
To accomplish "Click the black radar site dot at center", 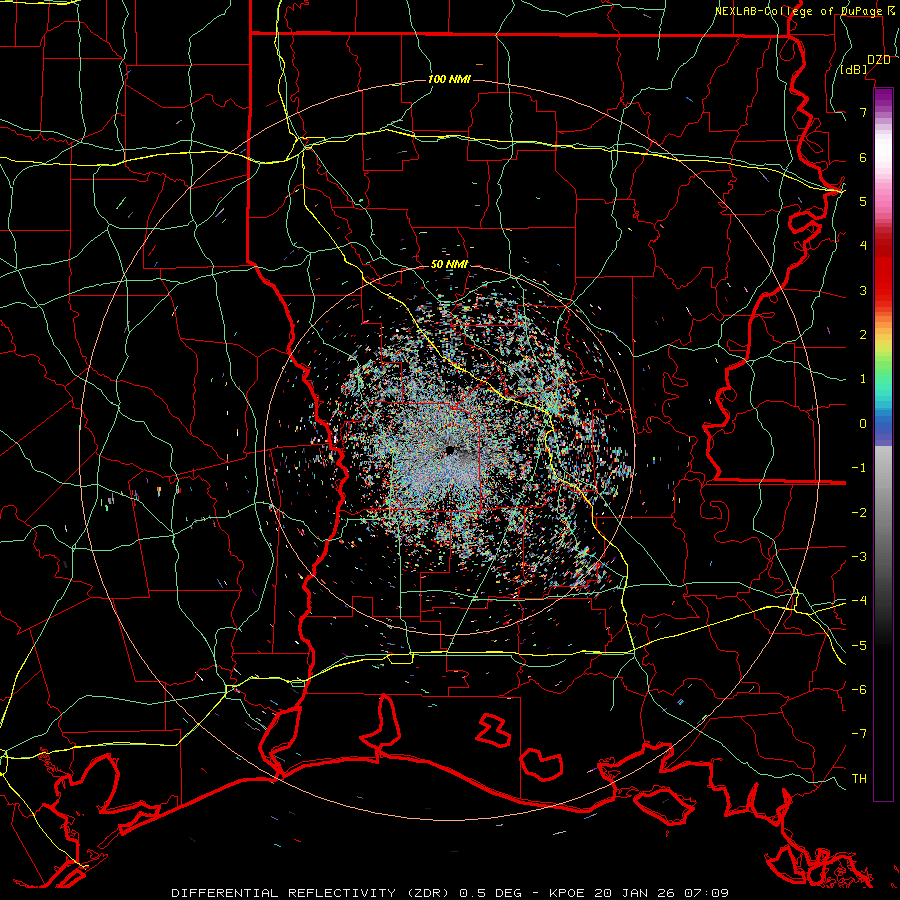I will coord(450,450).
